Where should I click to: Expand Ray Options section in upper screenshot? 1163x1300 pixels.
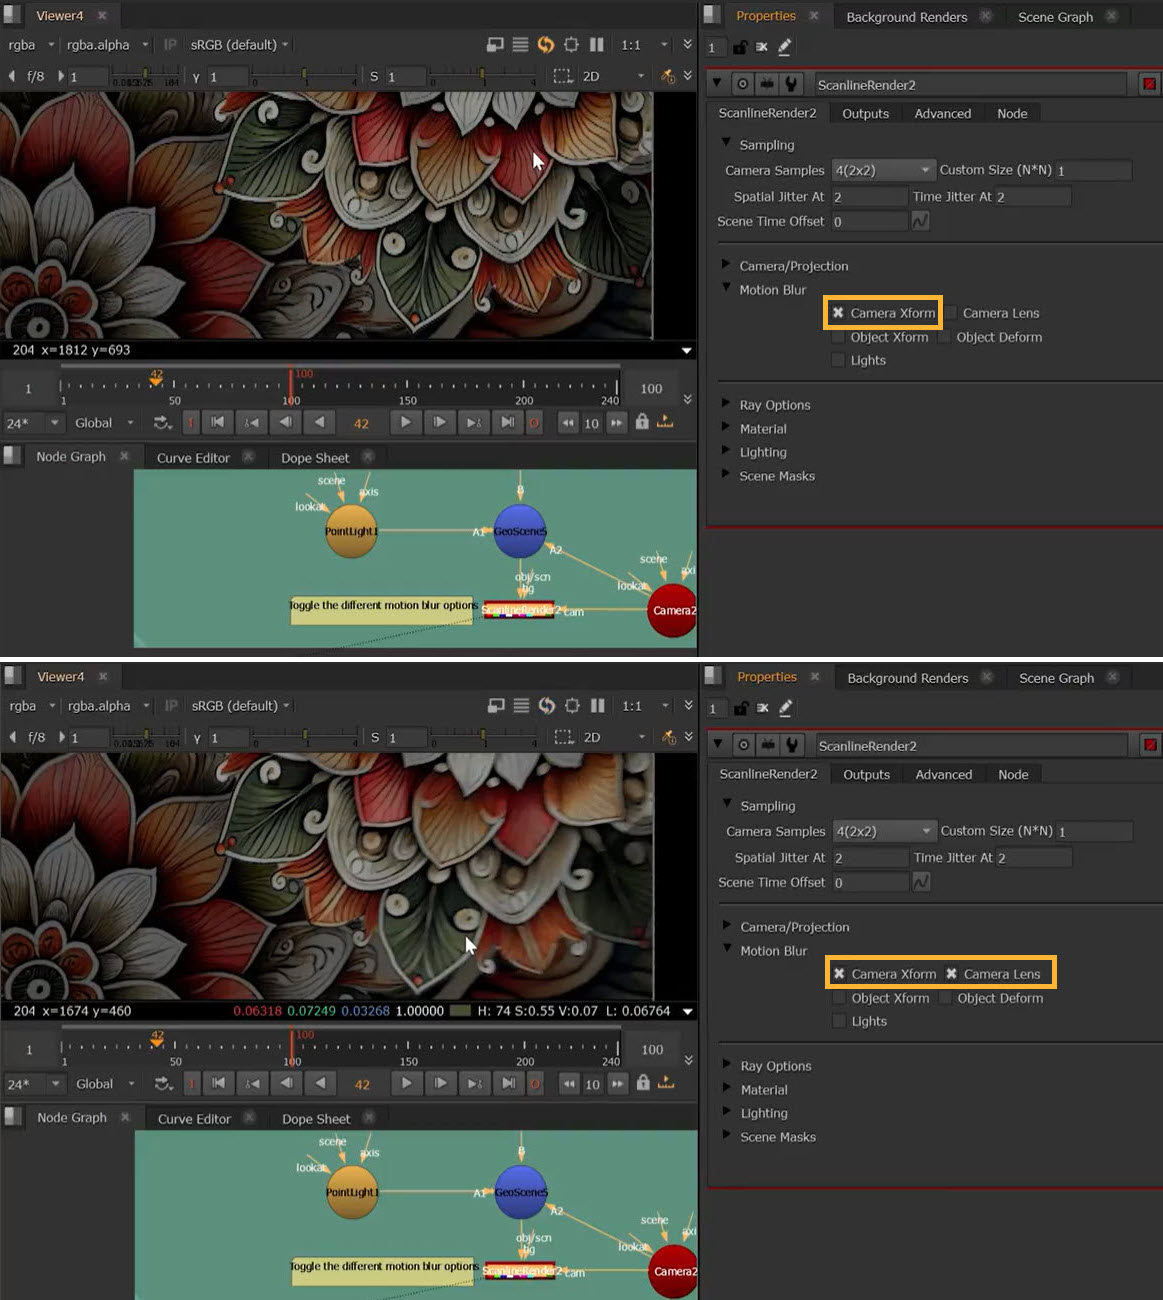[726, 403]
